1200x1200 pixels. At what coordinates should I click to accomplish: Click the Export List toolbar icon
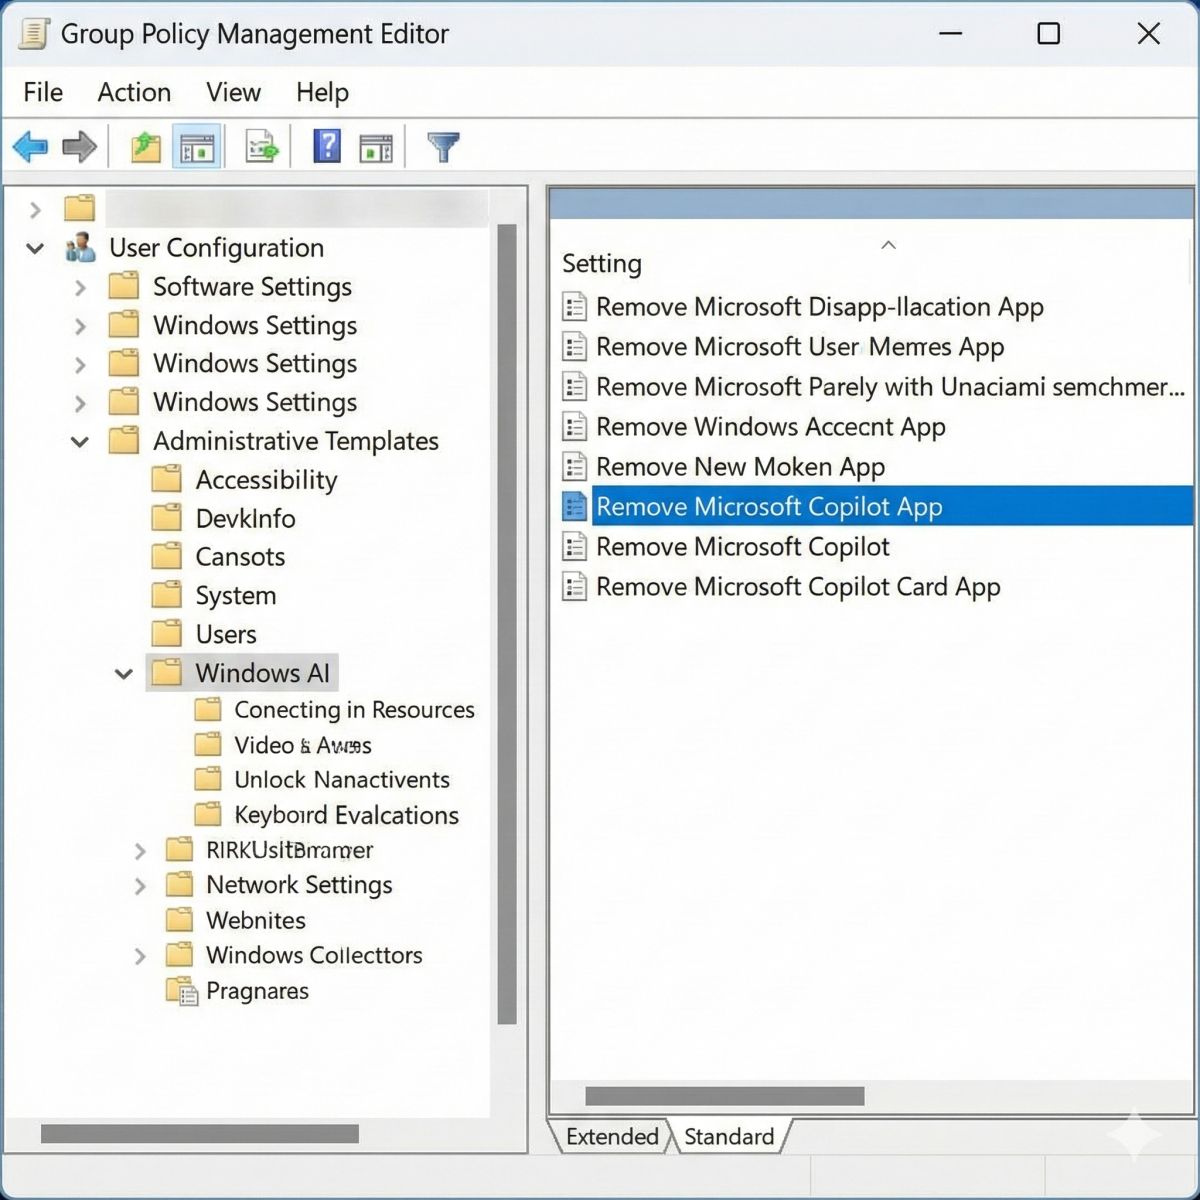click(x=261, y=148)
